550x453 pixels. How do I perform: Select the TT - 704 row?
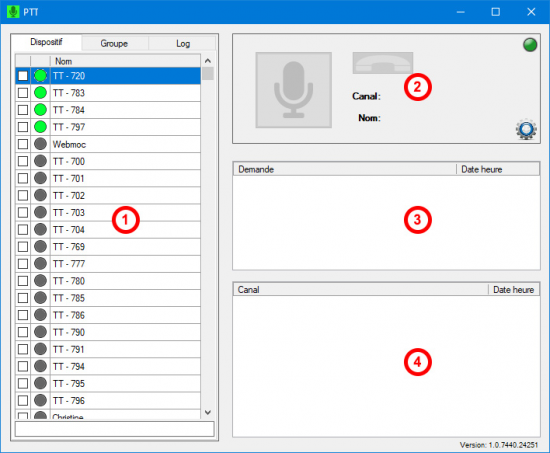pos(108,230)
